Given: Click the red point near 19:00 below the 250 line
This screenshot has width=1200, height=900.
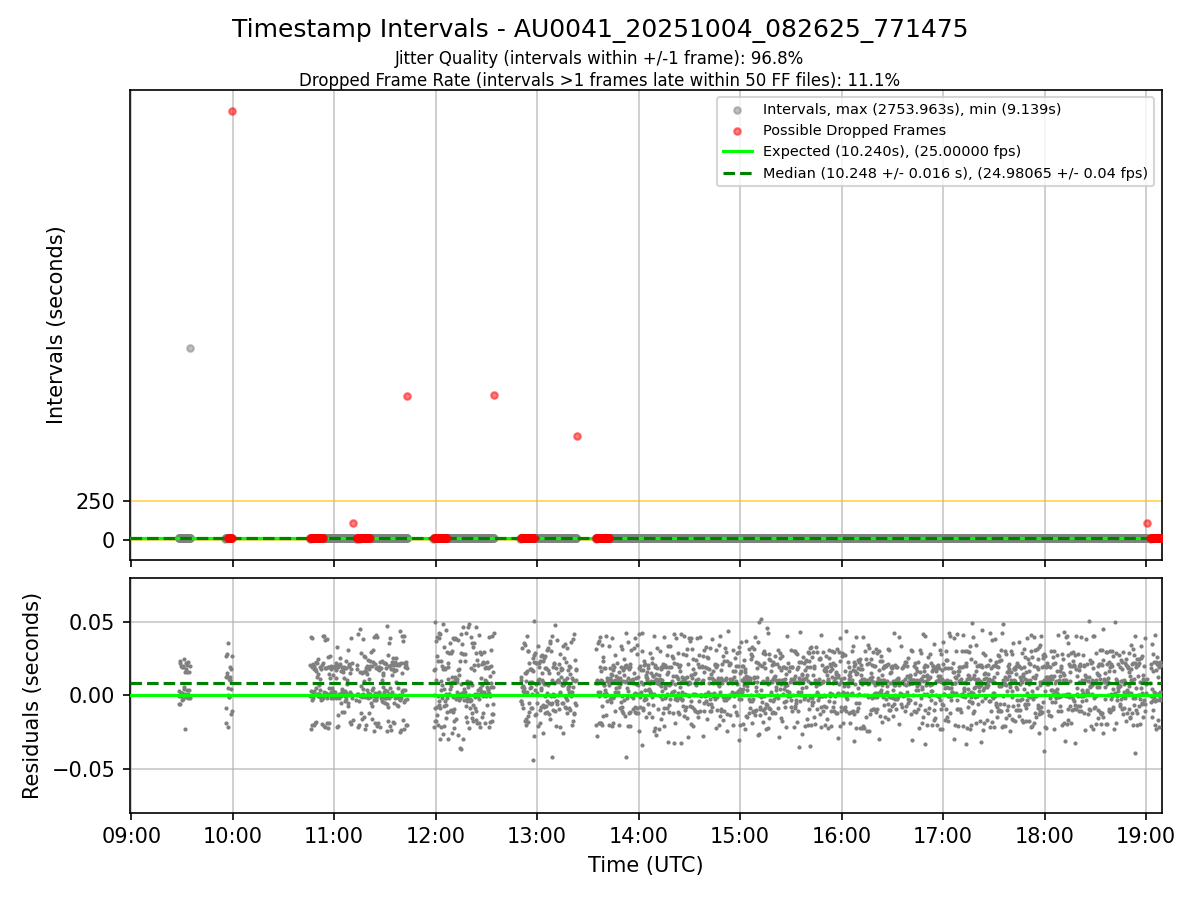Looking at the screenshot, I should (x=1147, y=523).
